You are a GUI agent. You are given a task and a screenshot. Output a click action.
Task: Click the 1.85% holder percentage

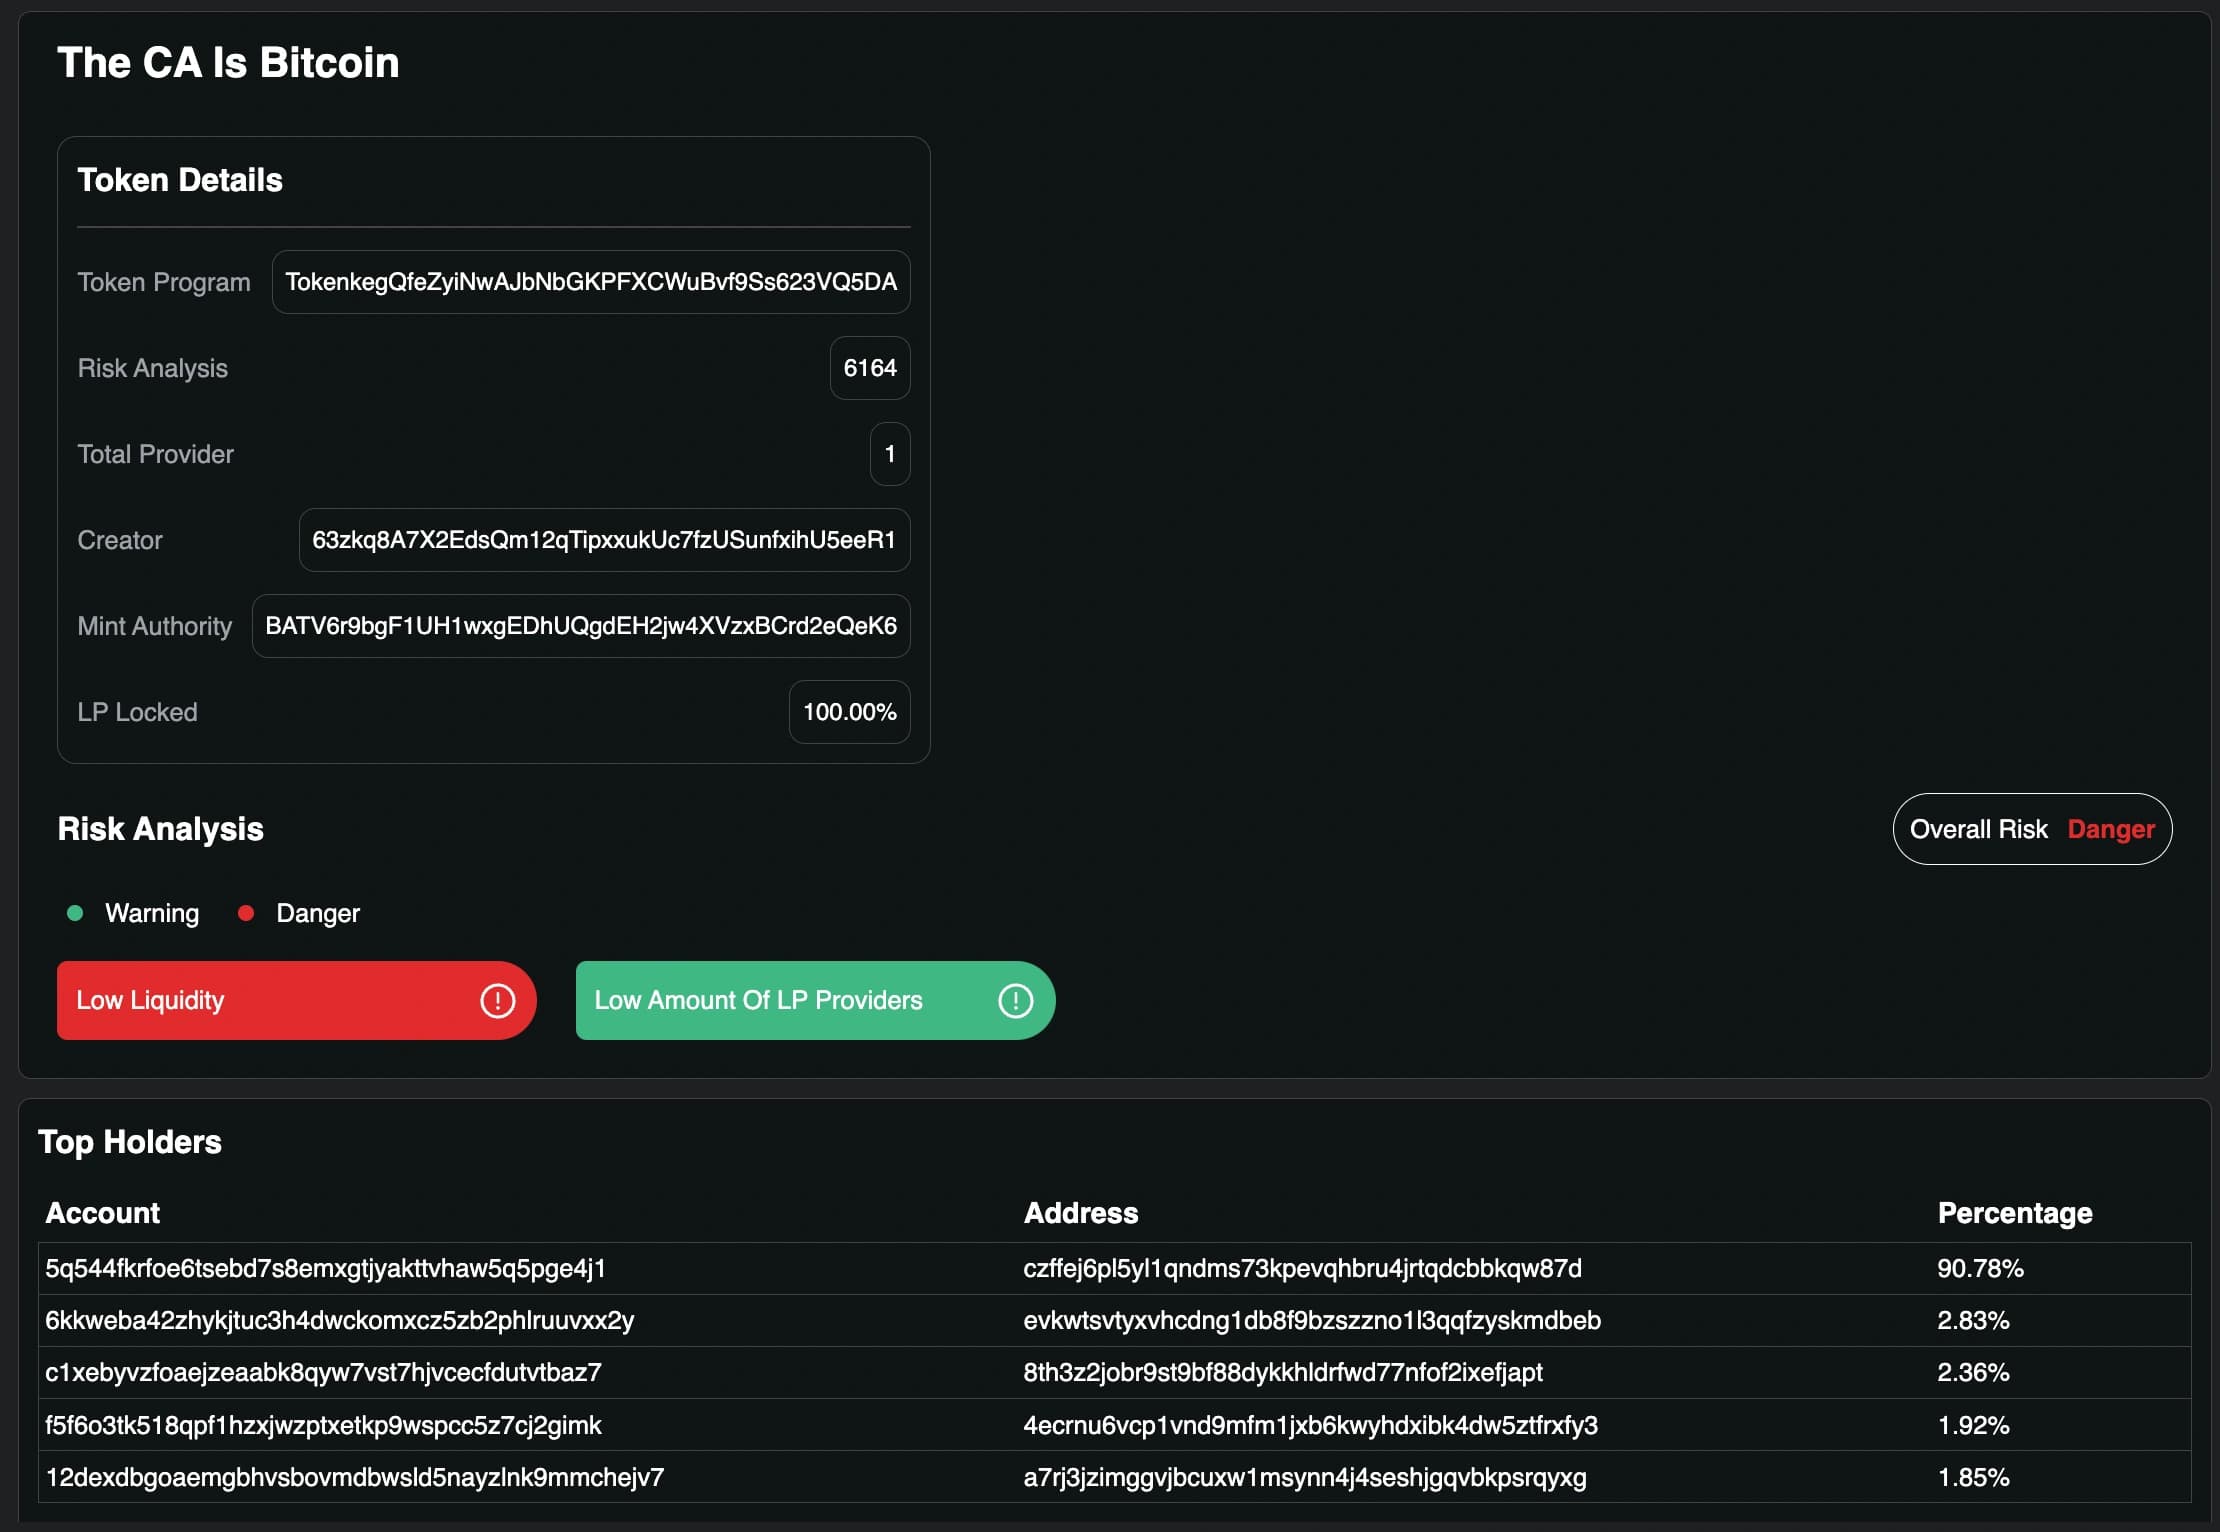click(1973, 1477)
